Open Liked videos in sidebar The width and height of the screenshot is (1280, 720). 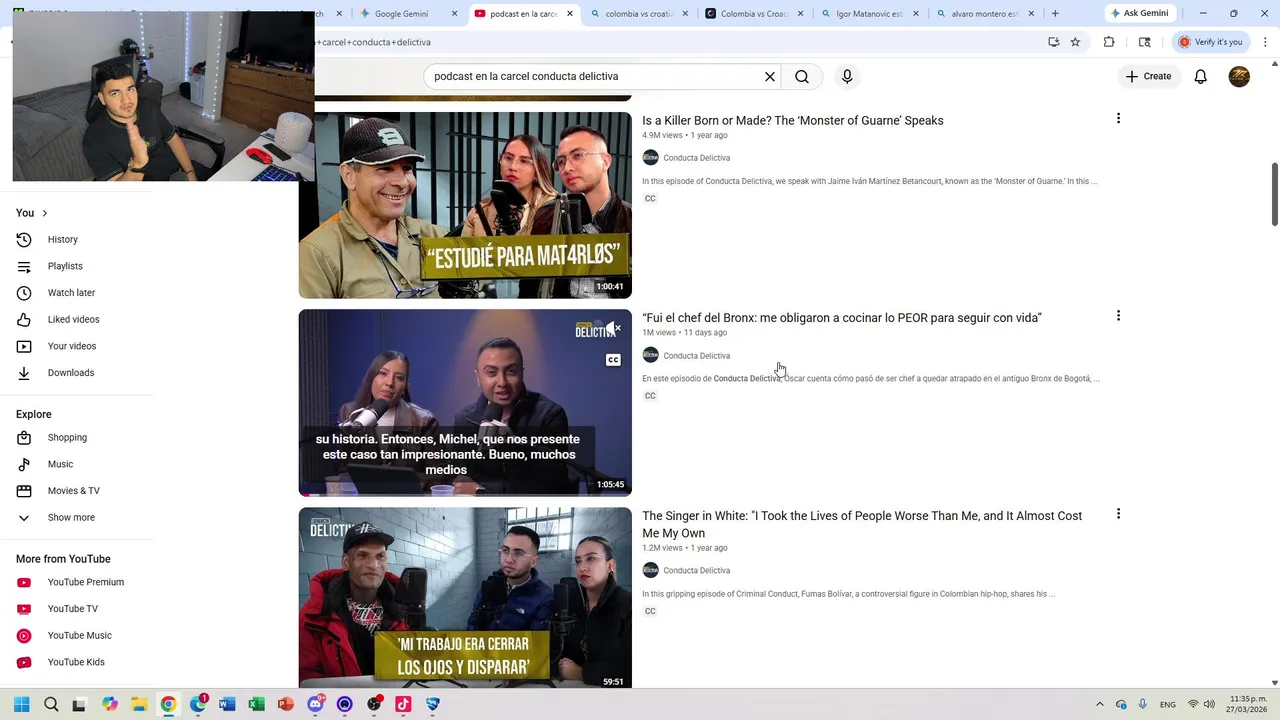point(76,320)
